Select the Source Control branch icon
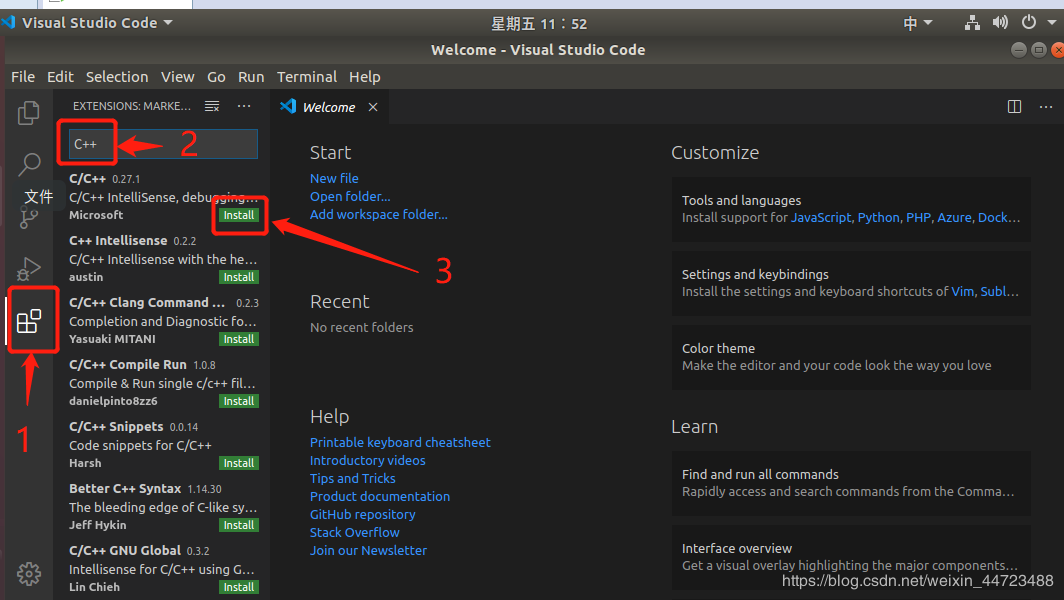Viewport: 1064px width, 600px height. pyautogui.click(x=28, y=217)
